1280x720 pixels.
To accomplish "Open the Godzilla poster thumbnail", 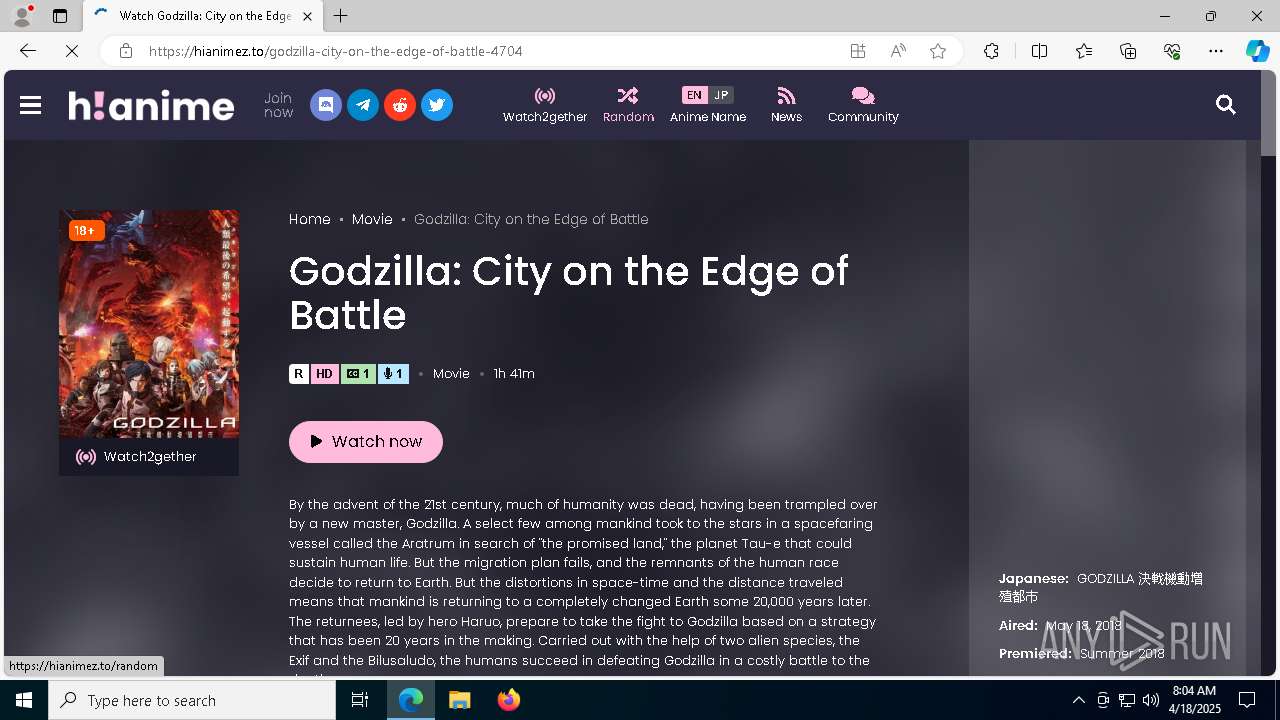I will click(x=149, y=324).
